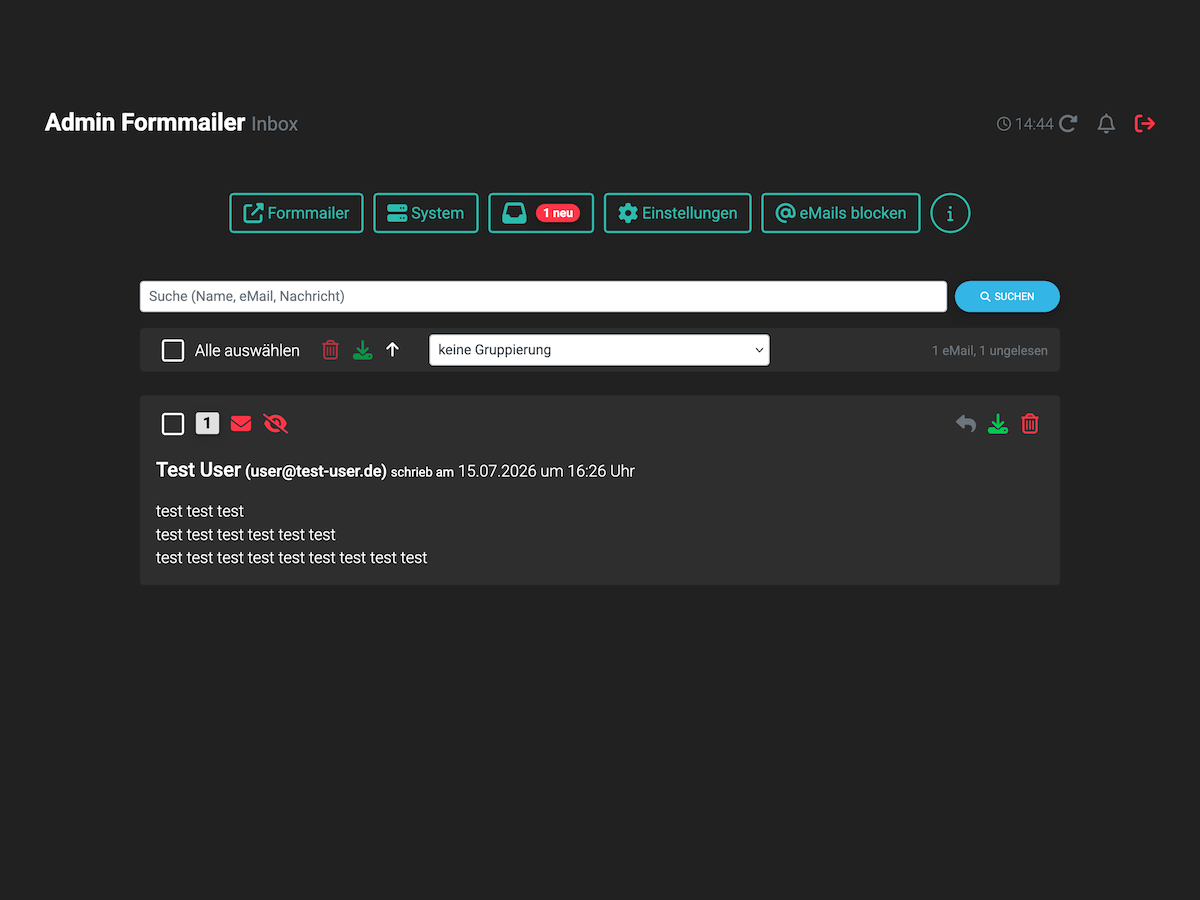The width and height of the screenshot is (1200, 900).
Task: Click the SUCHEN button
Action: pos(1007,296)
